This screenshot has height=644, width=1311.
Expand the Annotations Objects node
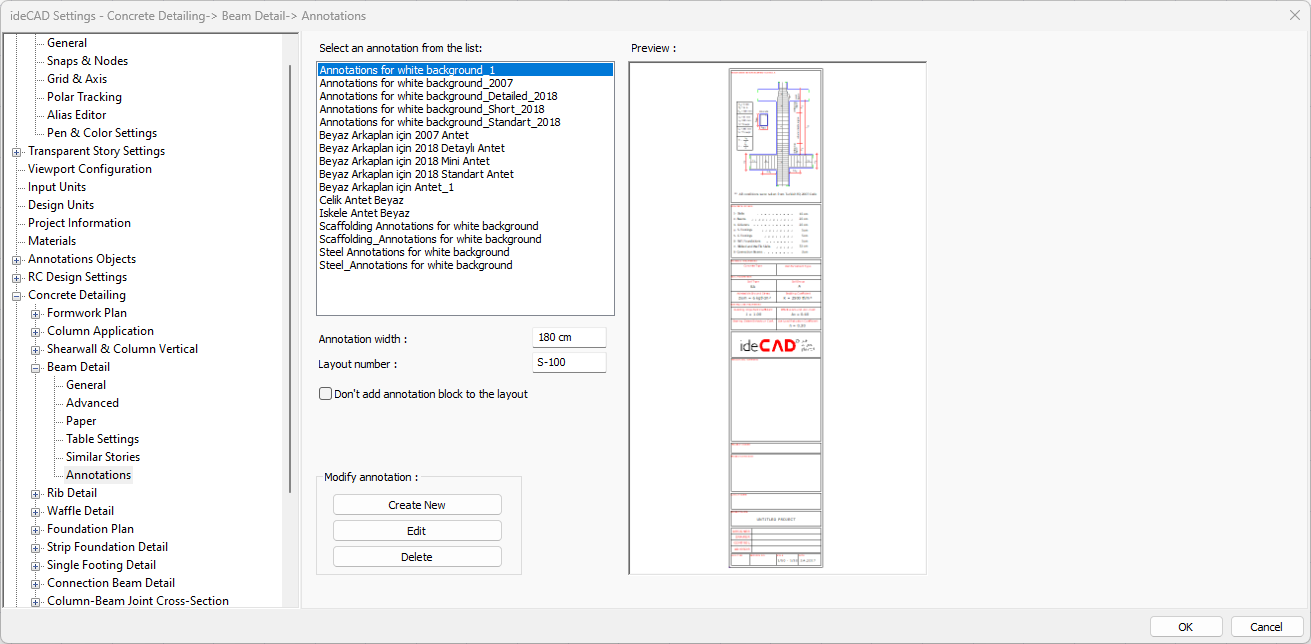coord(17,260)
